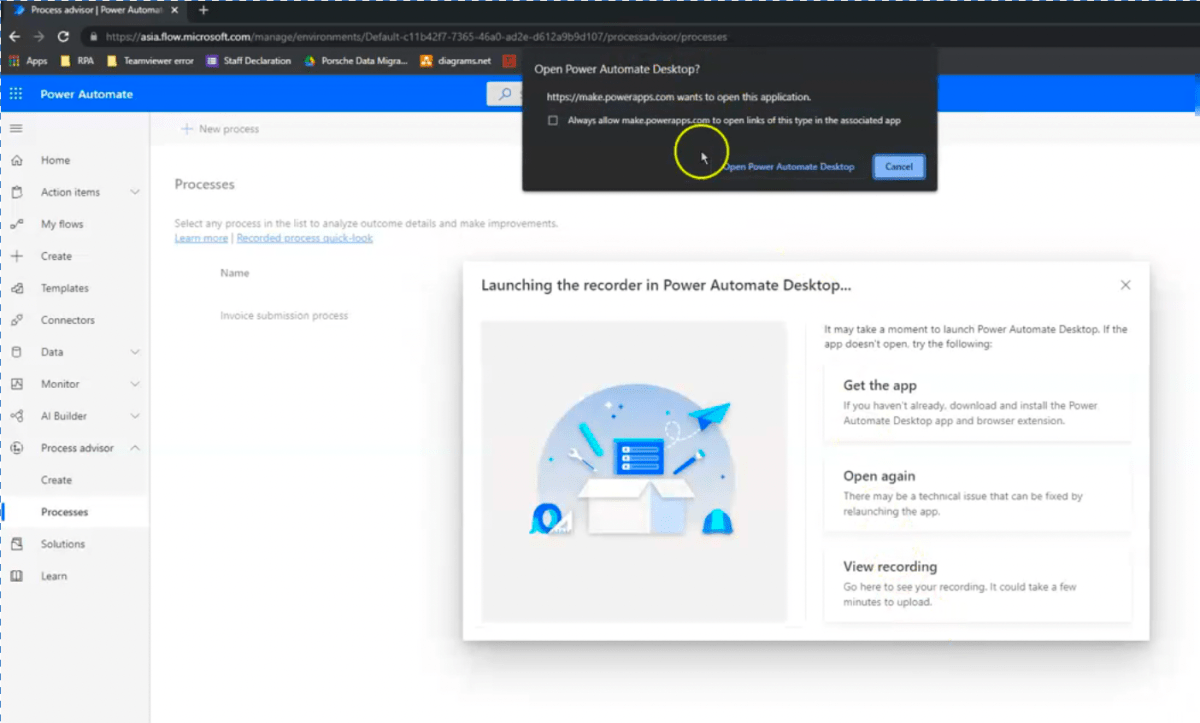
Task: Choose the View recording card
Action: pyautogui.click(x=978, y=585)
